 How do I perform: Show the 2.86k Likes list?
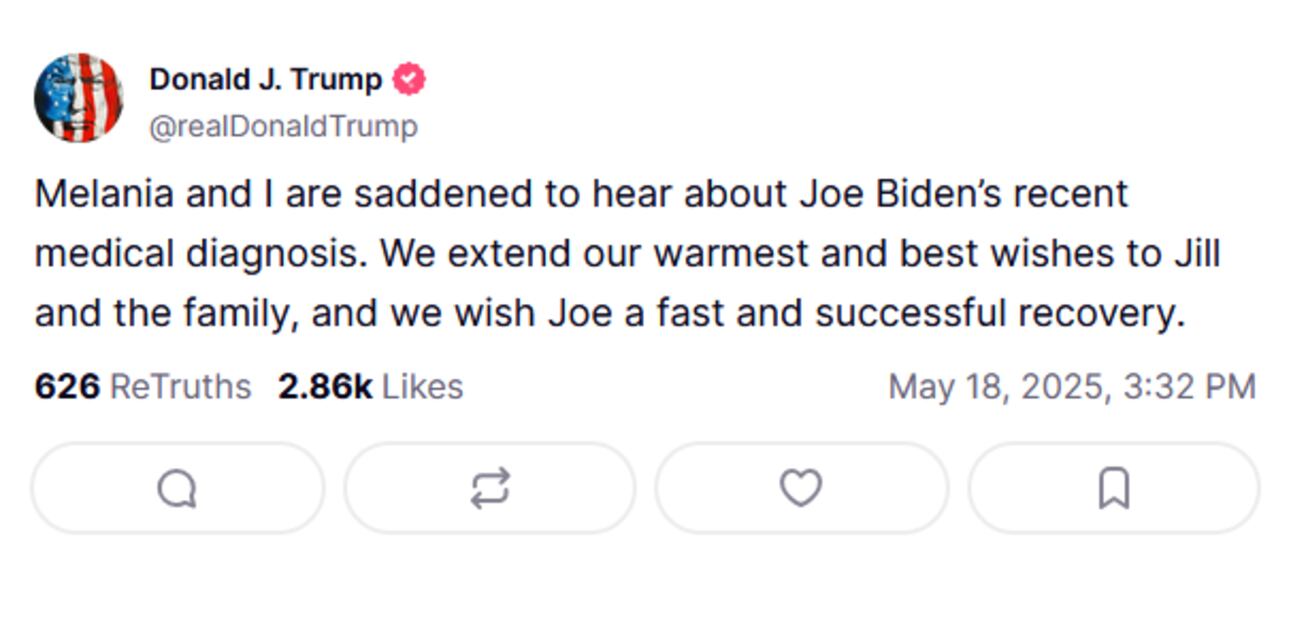(x=370, y=386)
